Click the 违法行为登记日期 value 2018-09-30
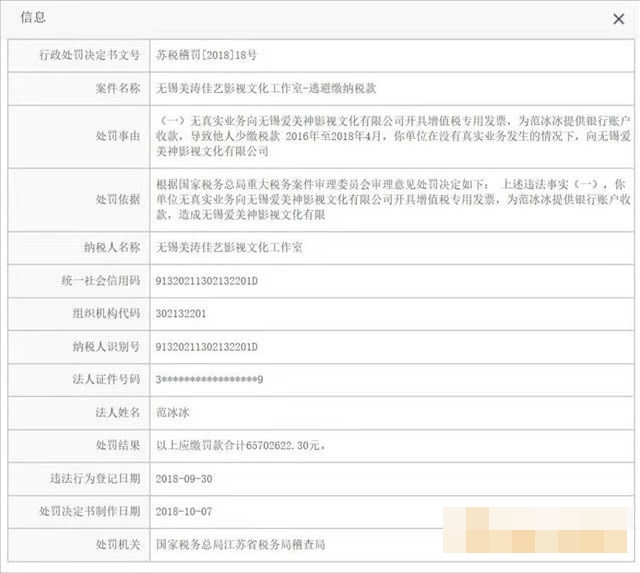 coord(183,478)
